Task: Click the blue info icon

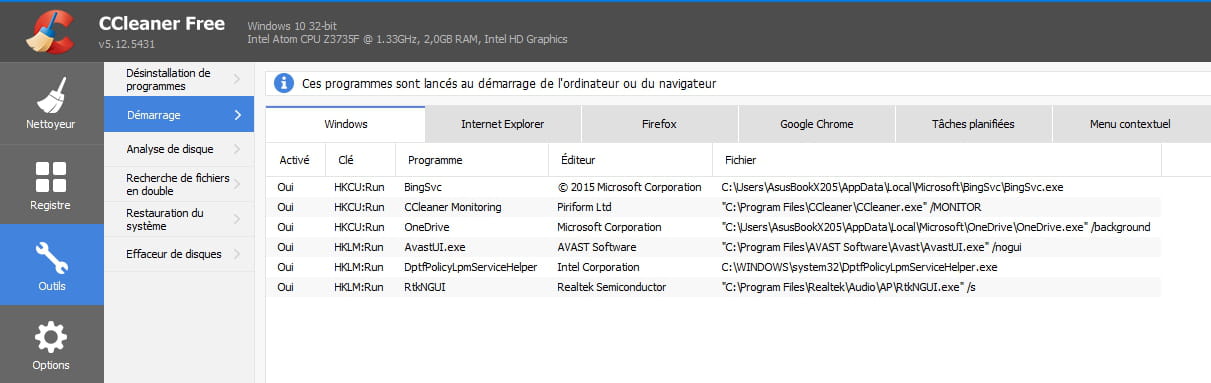Action: click(x=284, y=83)
